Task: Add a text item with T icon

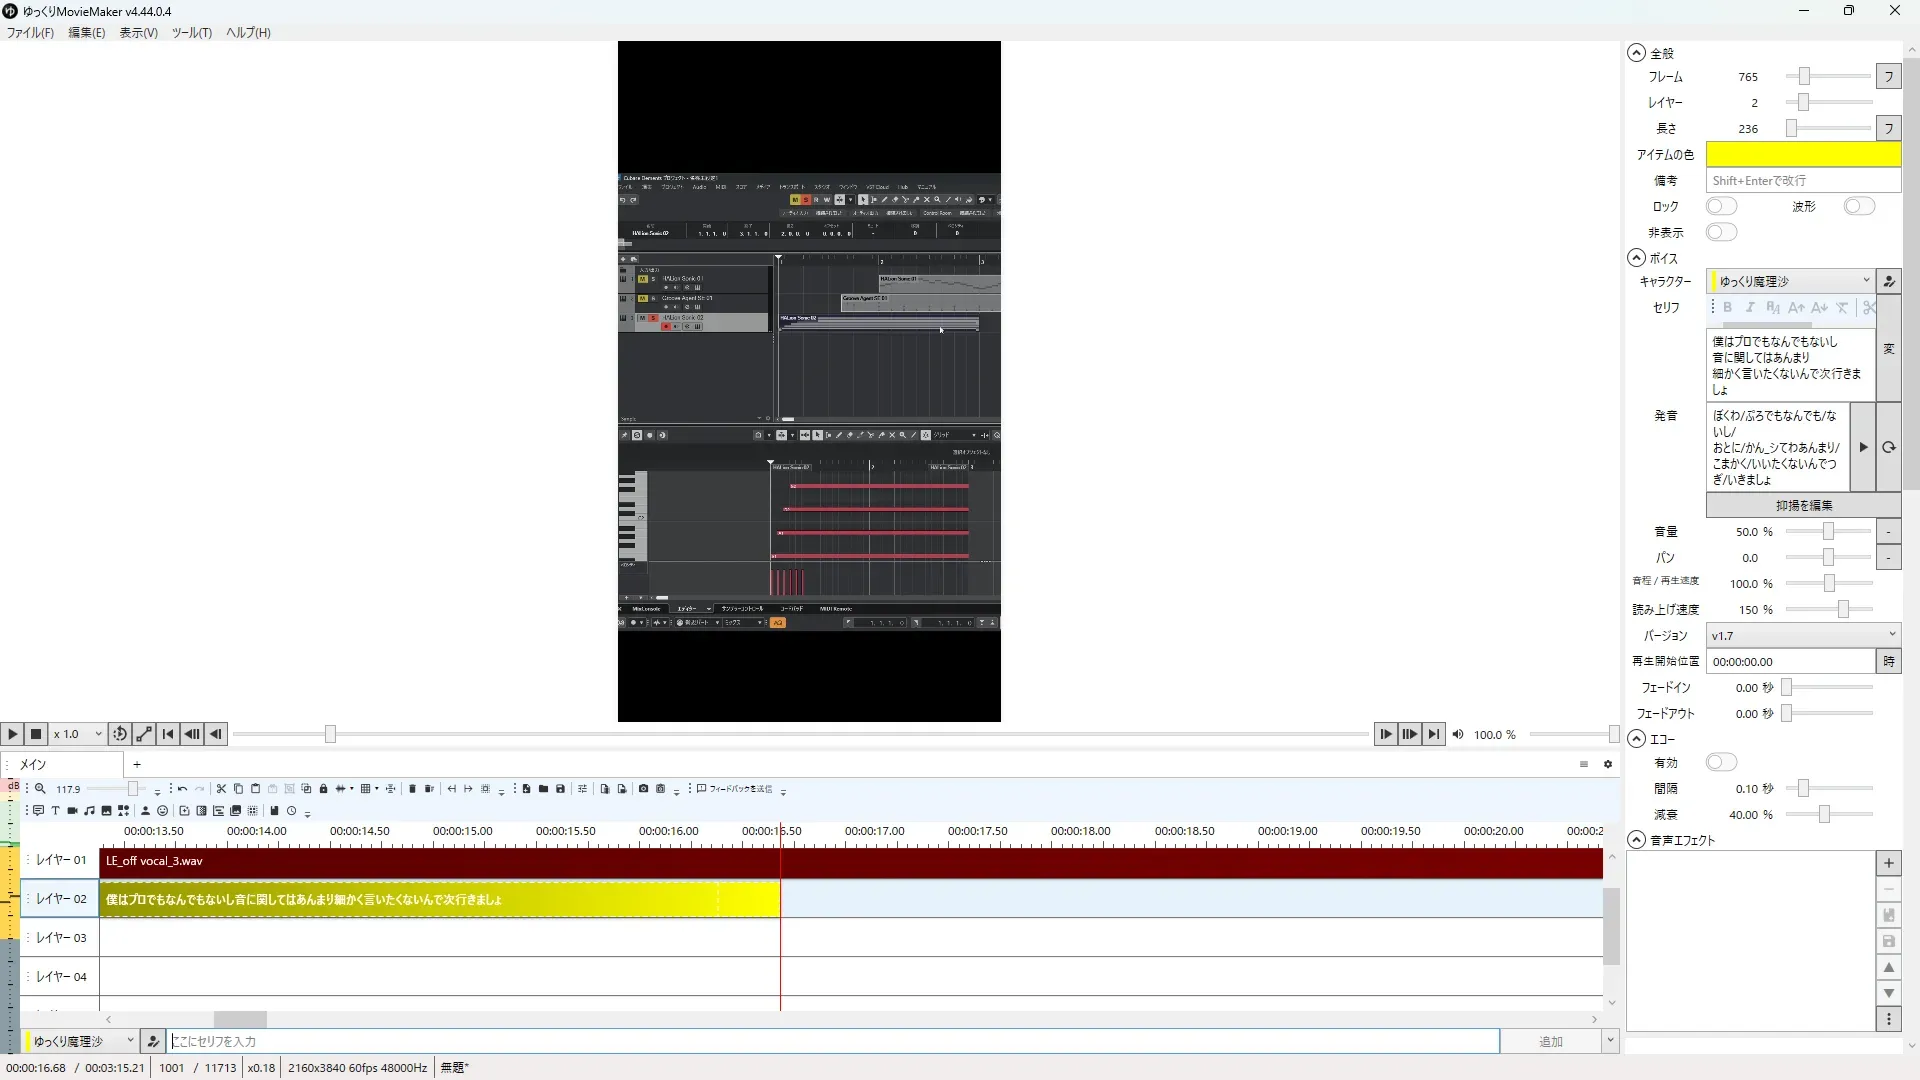Action: pyautogui.click(x=55, y=811)
